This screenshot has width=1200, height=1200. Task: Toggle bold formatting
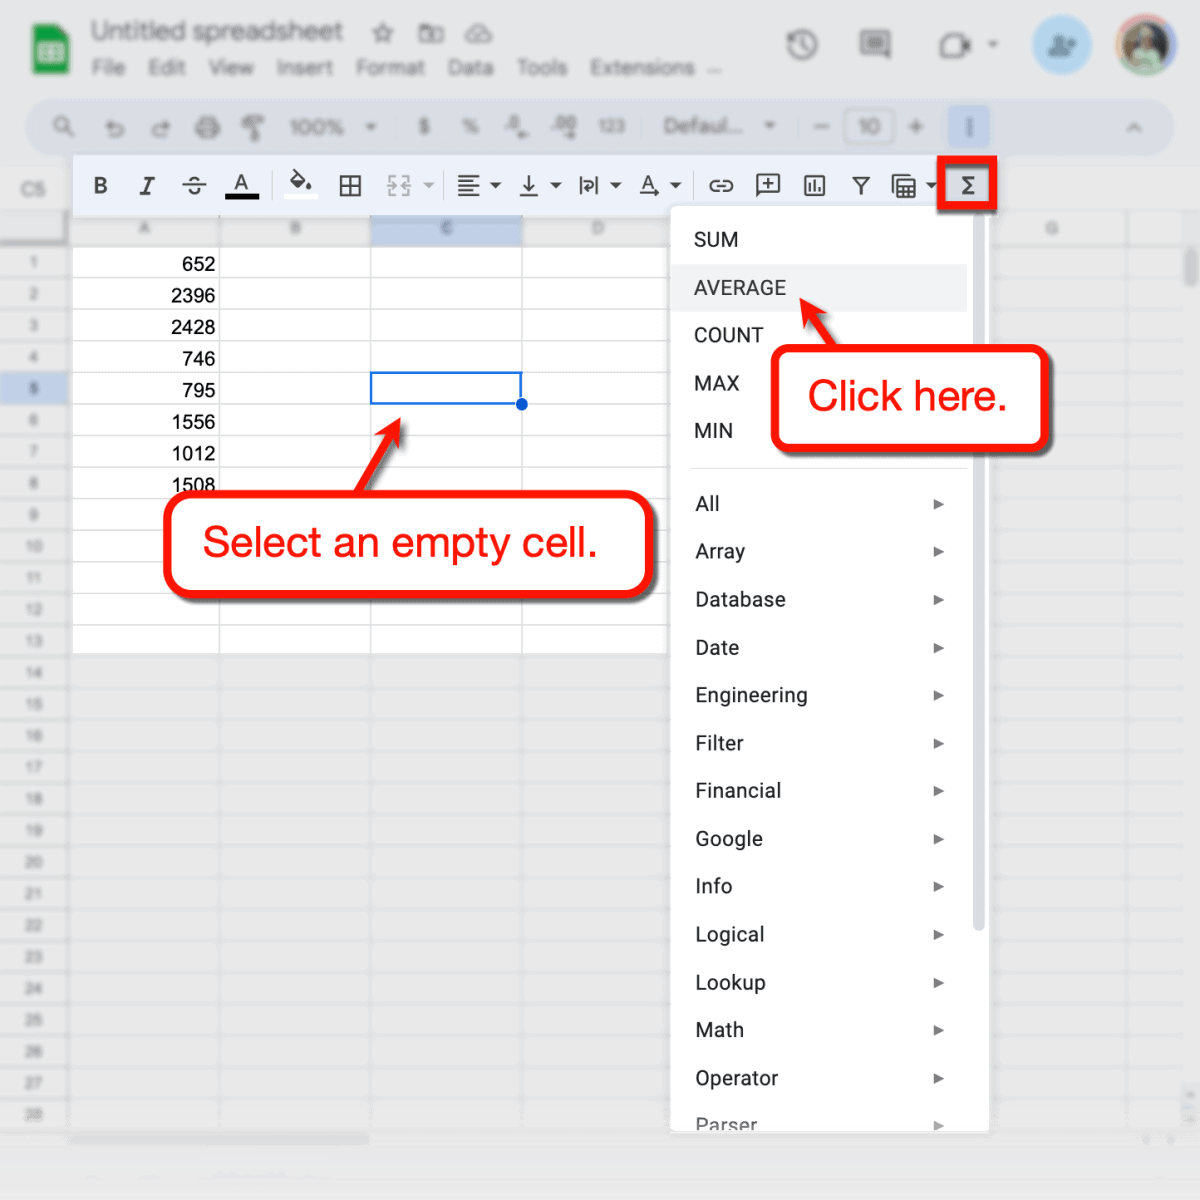coord(100,185)
